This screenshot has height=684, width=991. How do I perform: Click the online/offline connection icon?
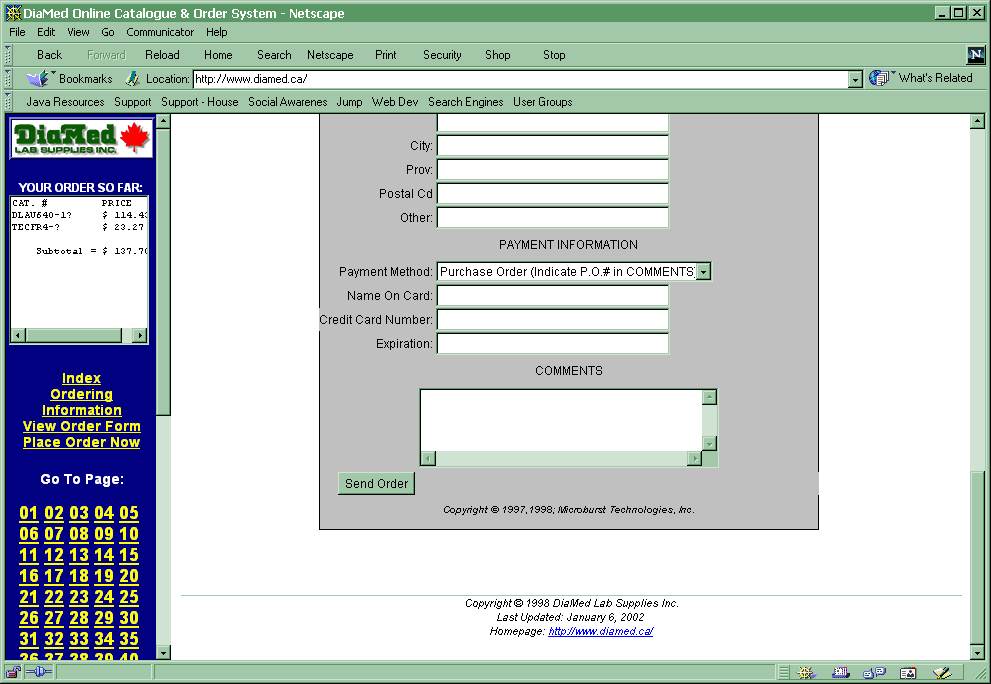point(38,673)
